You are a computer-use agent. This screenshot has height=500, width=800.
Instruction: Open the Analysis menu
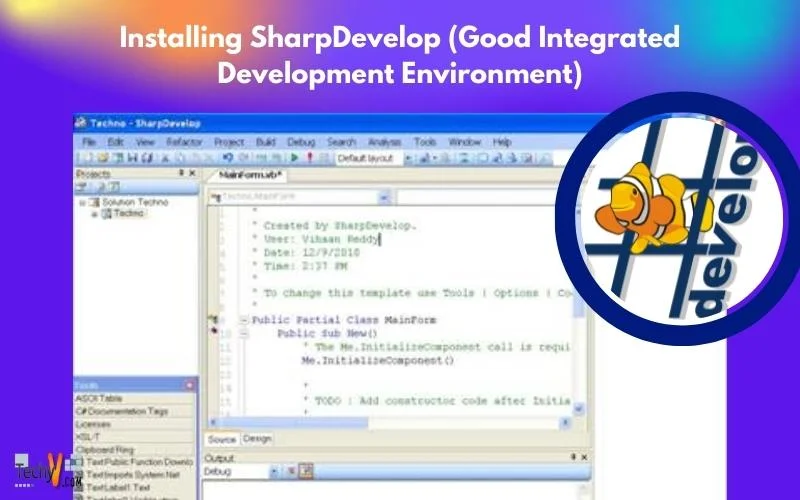click(x=384, y=142)
